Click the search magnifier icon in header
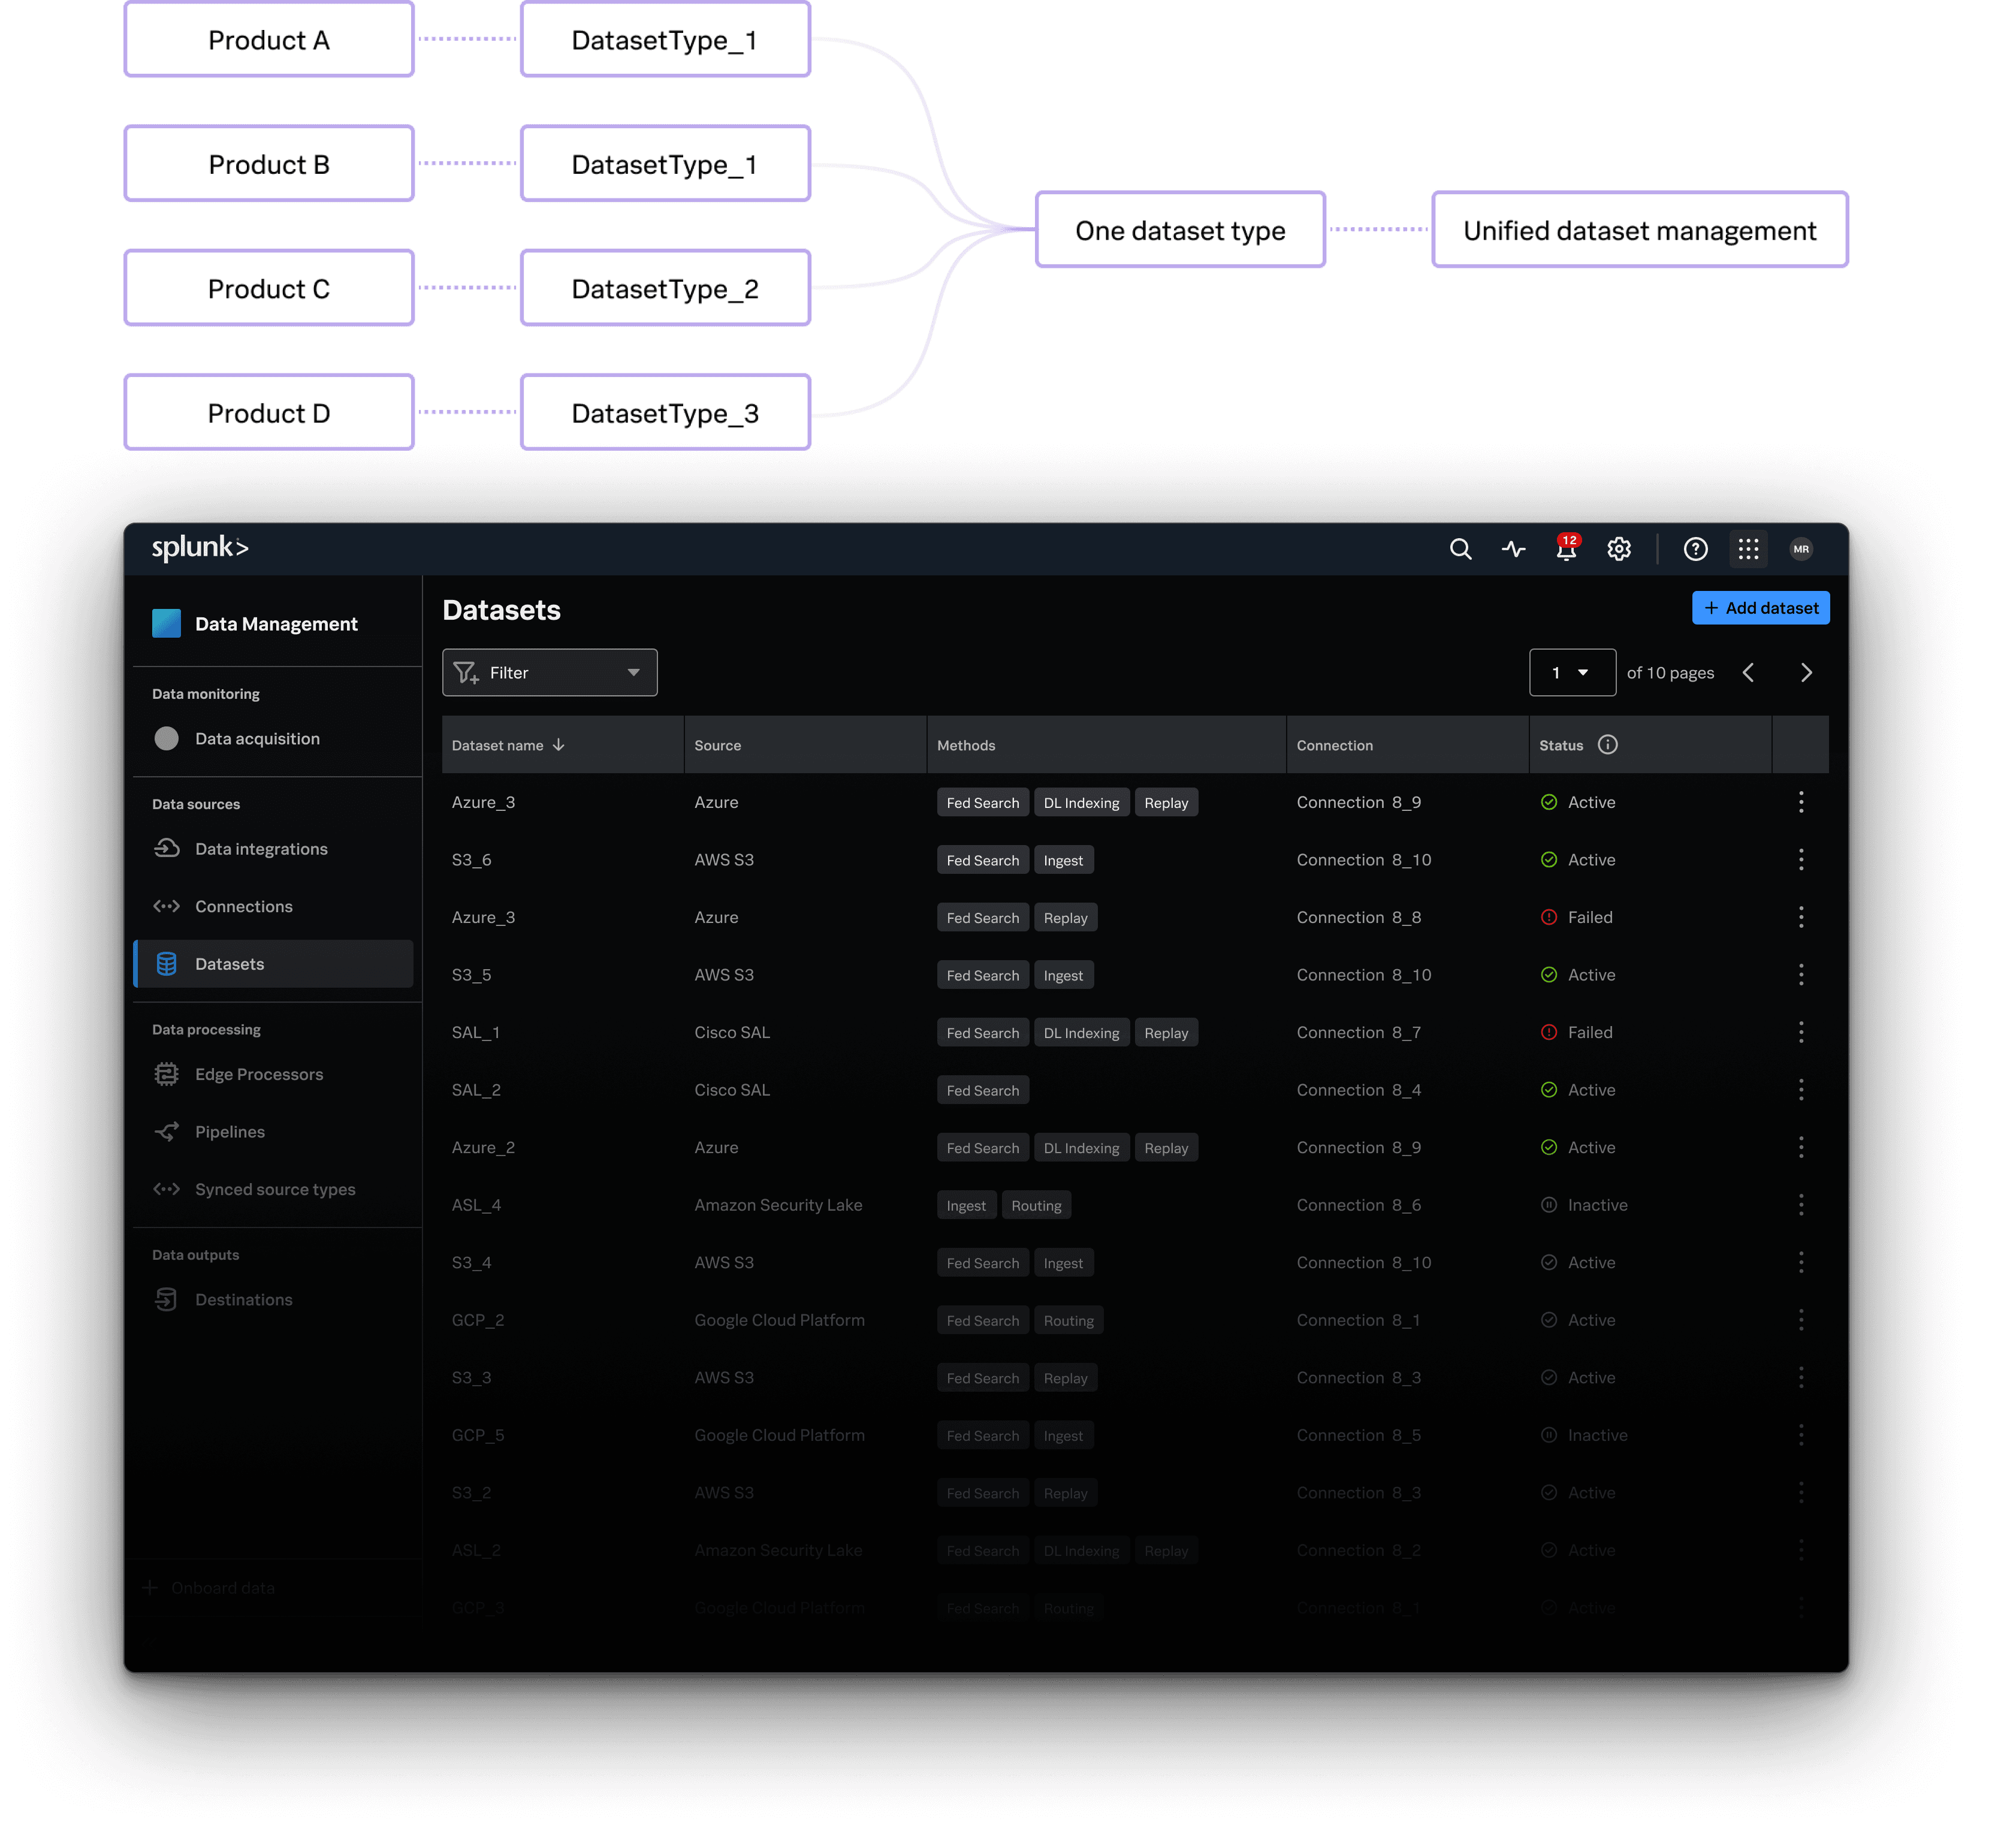2016x1828 pixels. click(1460, 549)
